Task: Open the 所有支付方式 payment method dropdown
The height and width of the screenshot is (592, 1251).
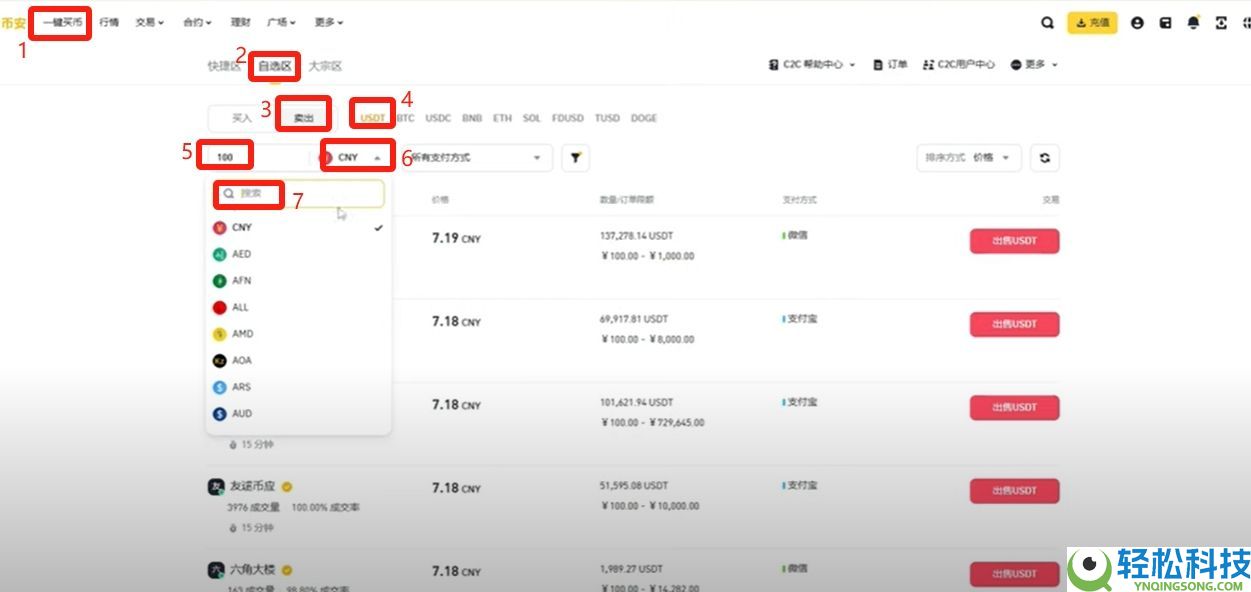Action: click(x=470, y=157)
